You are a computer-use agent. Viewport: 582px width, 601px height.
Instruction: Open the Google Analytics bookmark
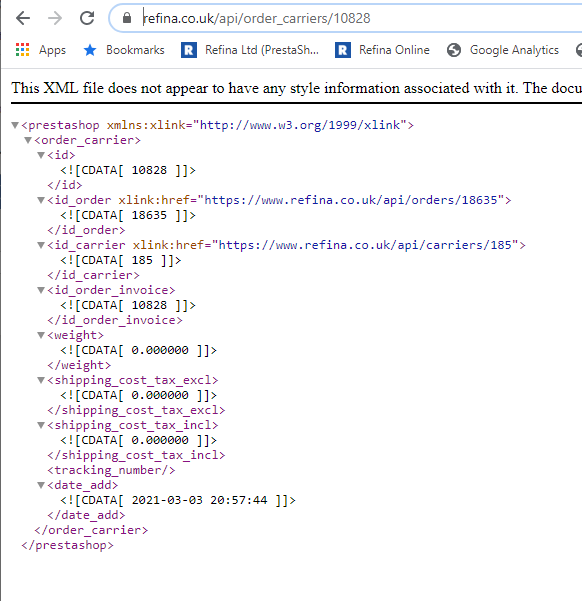point(503,50)
